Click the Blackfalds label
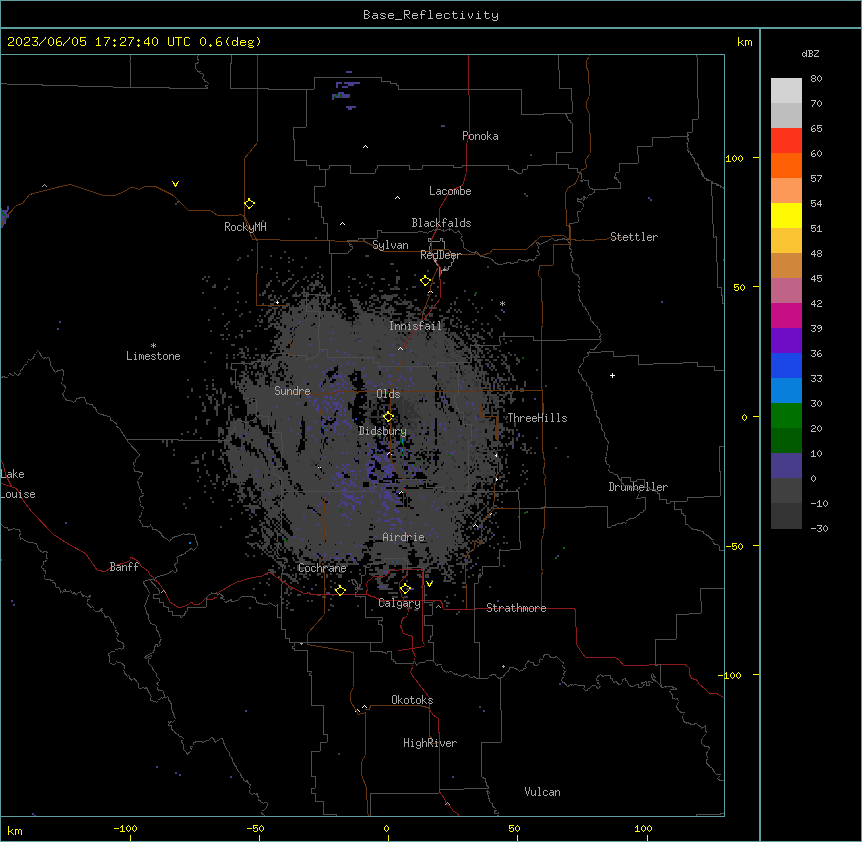 (x=441, y=223)
